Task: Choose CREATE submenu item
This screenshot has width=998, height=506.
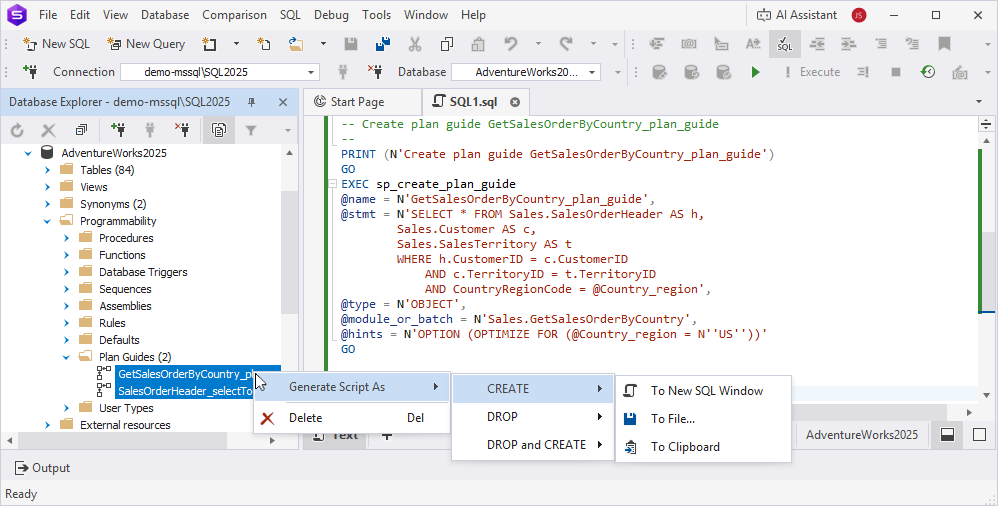Action: (533, 389)
